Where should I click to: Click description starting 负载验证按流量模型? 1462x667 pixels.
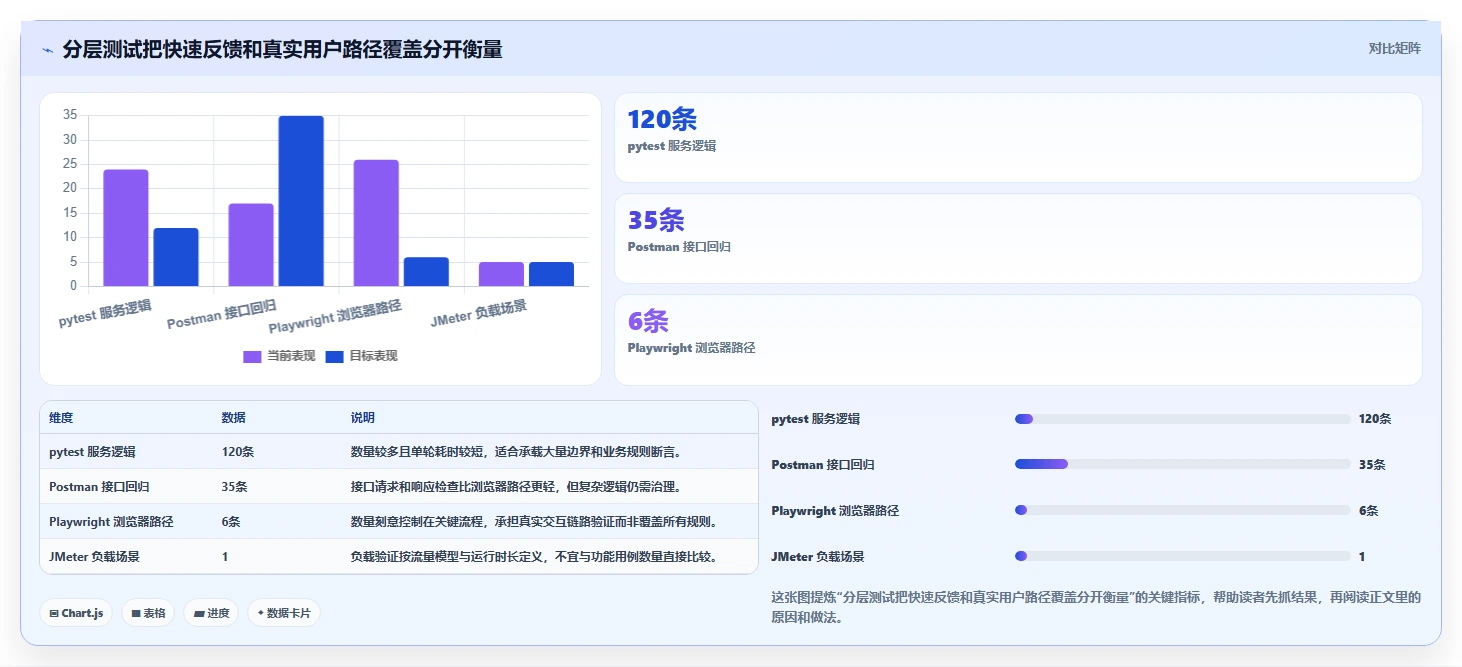point(534,557)
